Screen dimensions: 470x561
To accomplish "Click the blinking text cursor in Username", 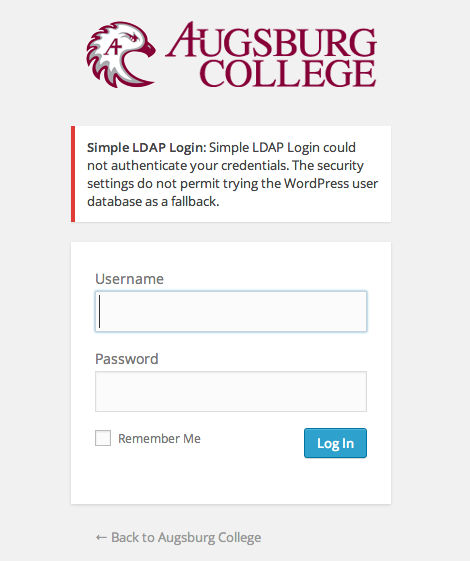I will 99,311.
